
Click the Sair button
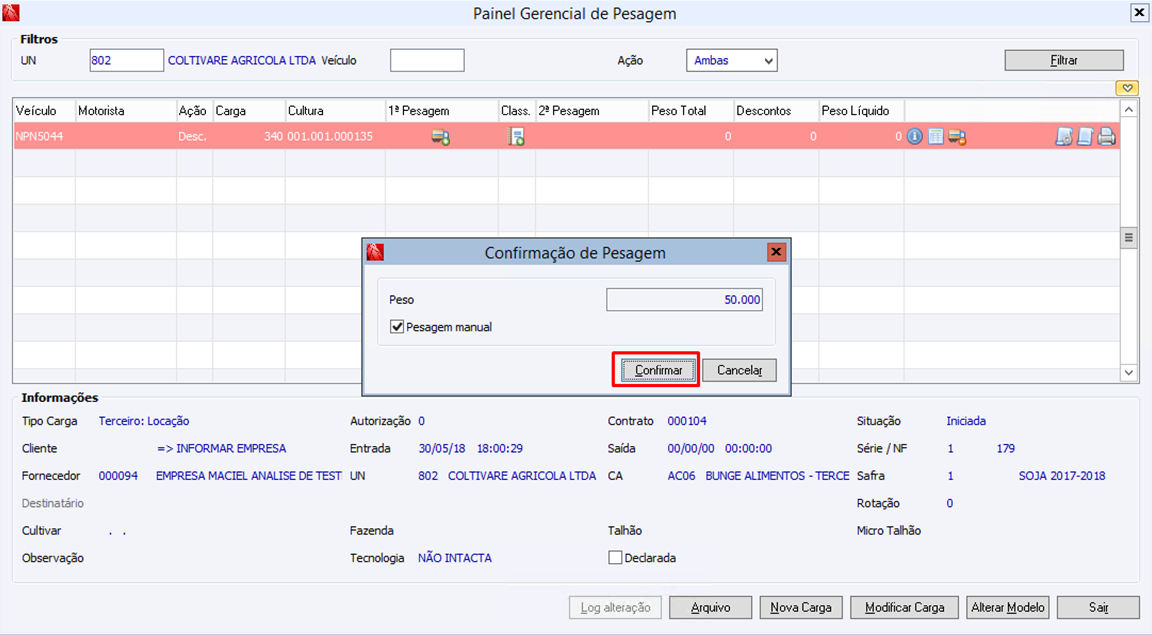[x=1098, y=608]
